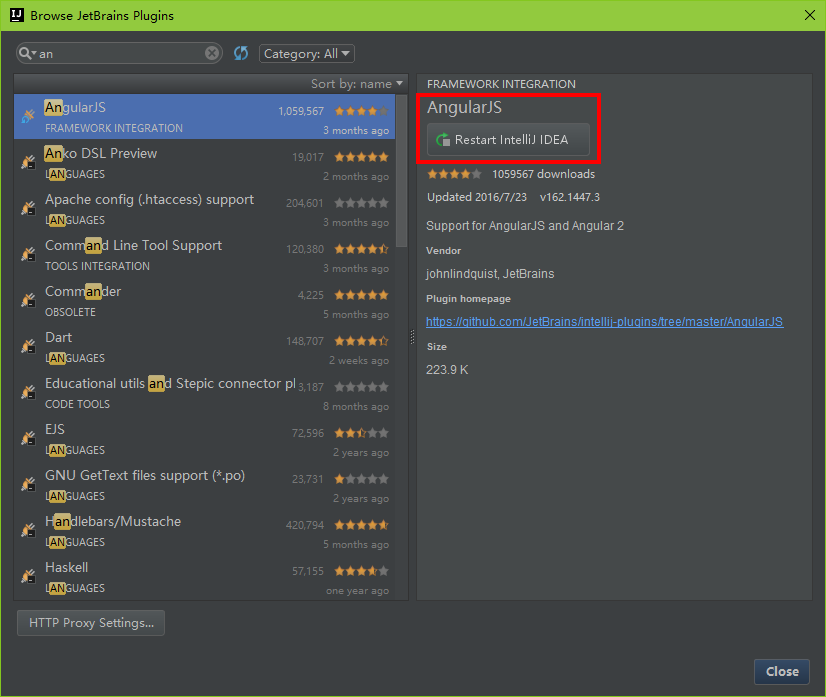Viewport: 826px width, 697px height.
Task: Select Command Line Tool Support
Action: [x=204, y=254]
